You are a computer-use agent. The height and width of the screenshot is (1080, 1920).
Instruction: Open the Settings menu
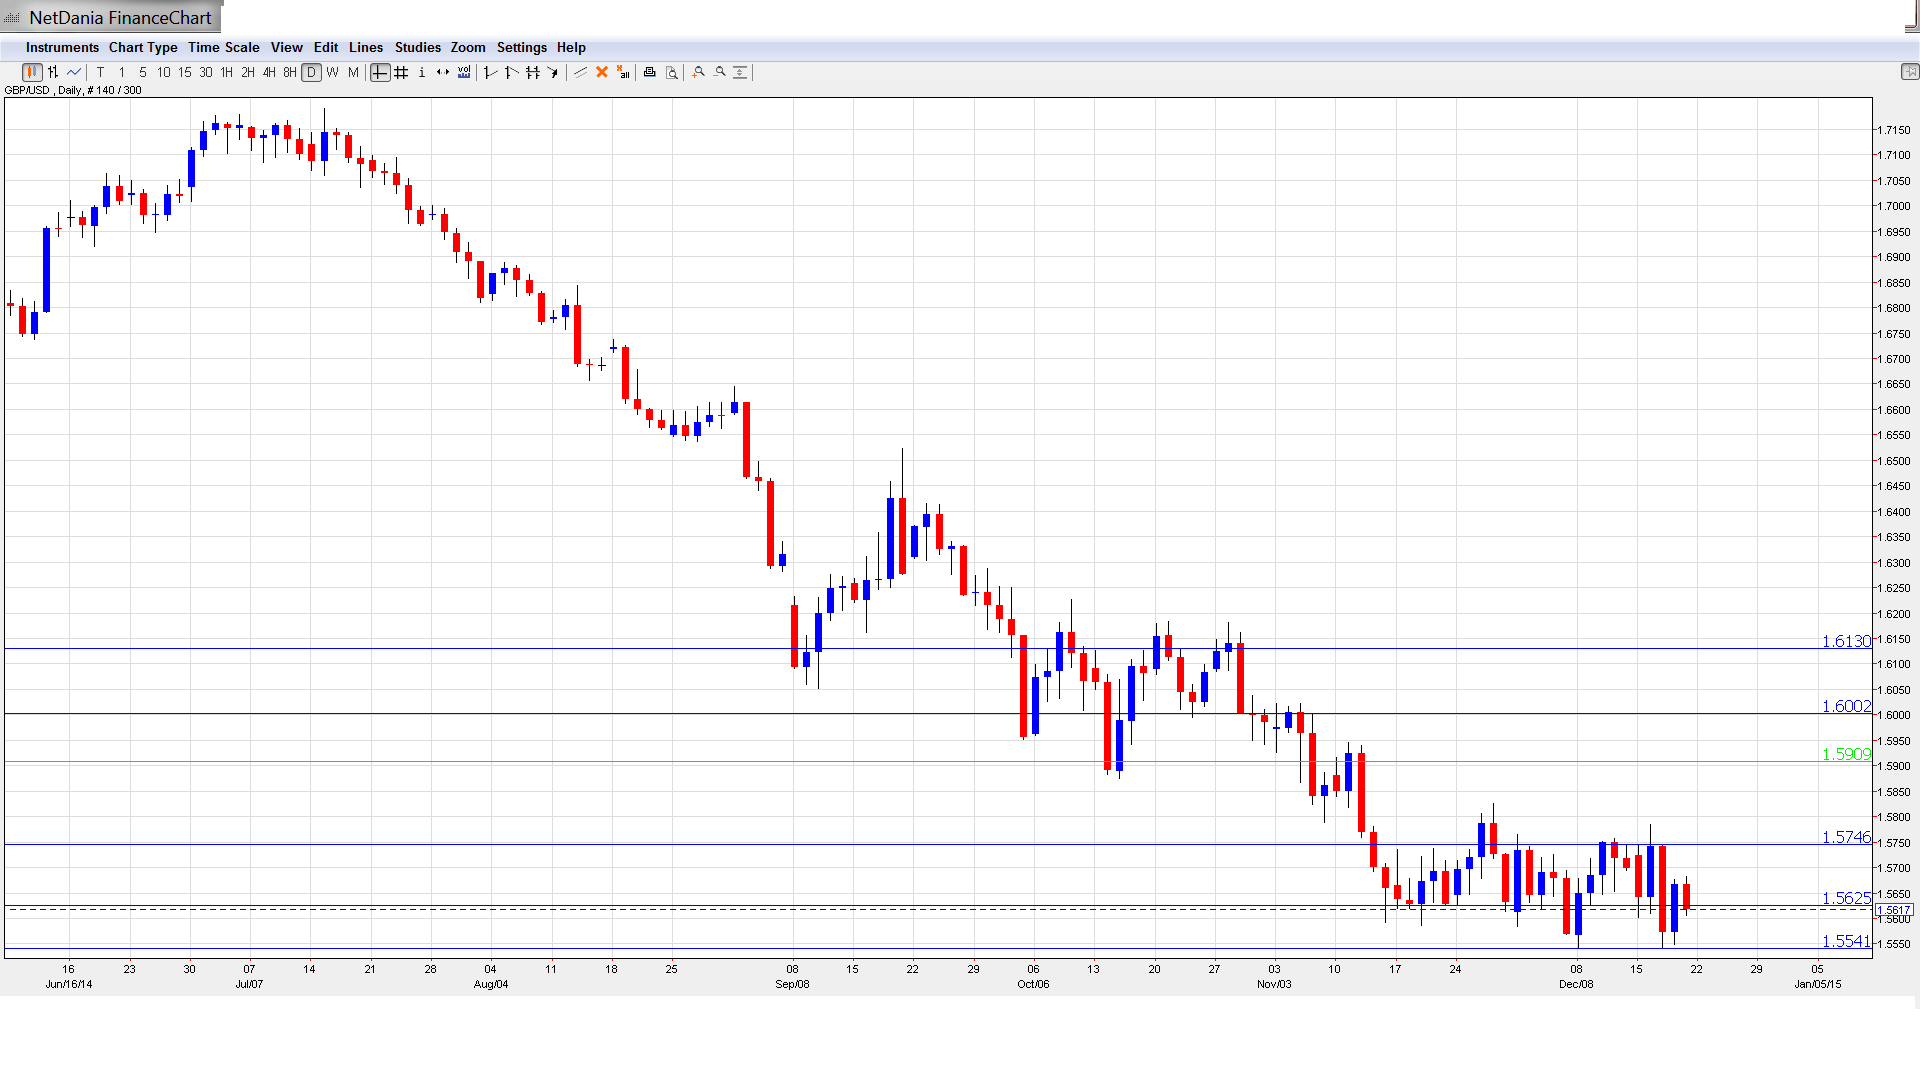click(x=521, y=47)
